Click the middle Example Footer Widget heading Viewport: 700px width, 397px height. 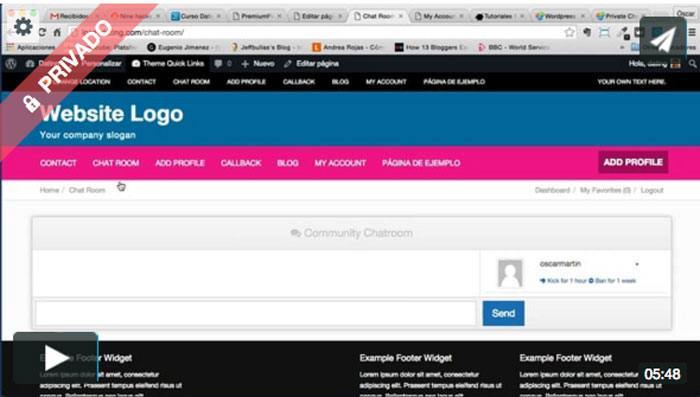tap(405, 358)
